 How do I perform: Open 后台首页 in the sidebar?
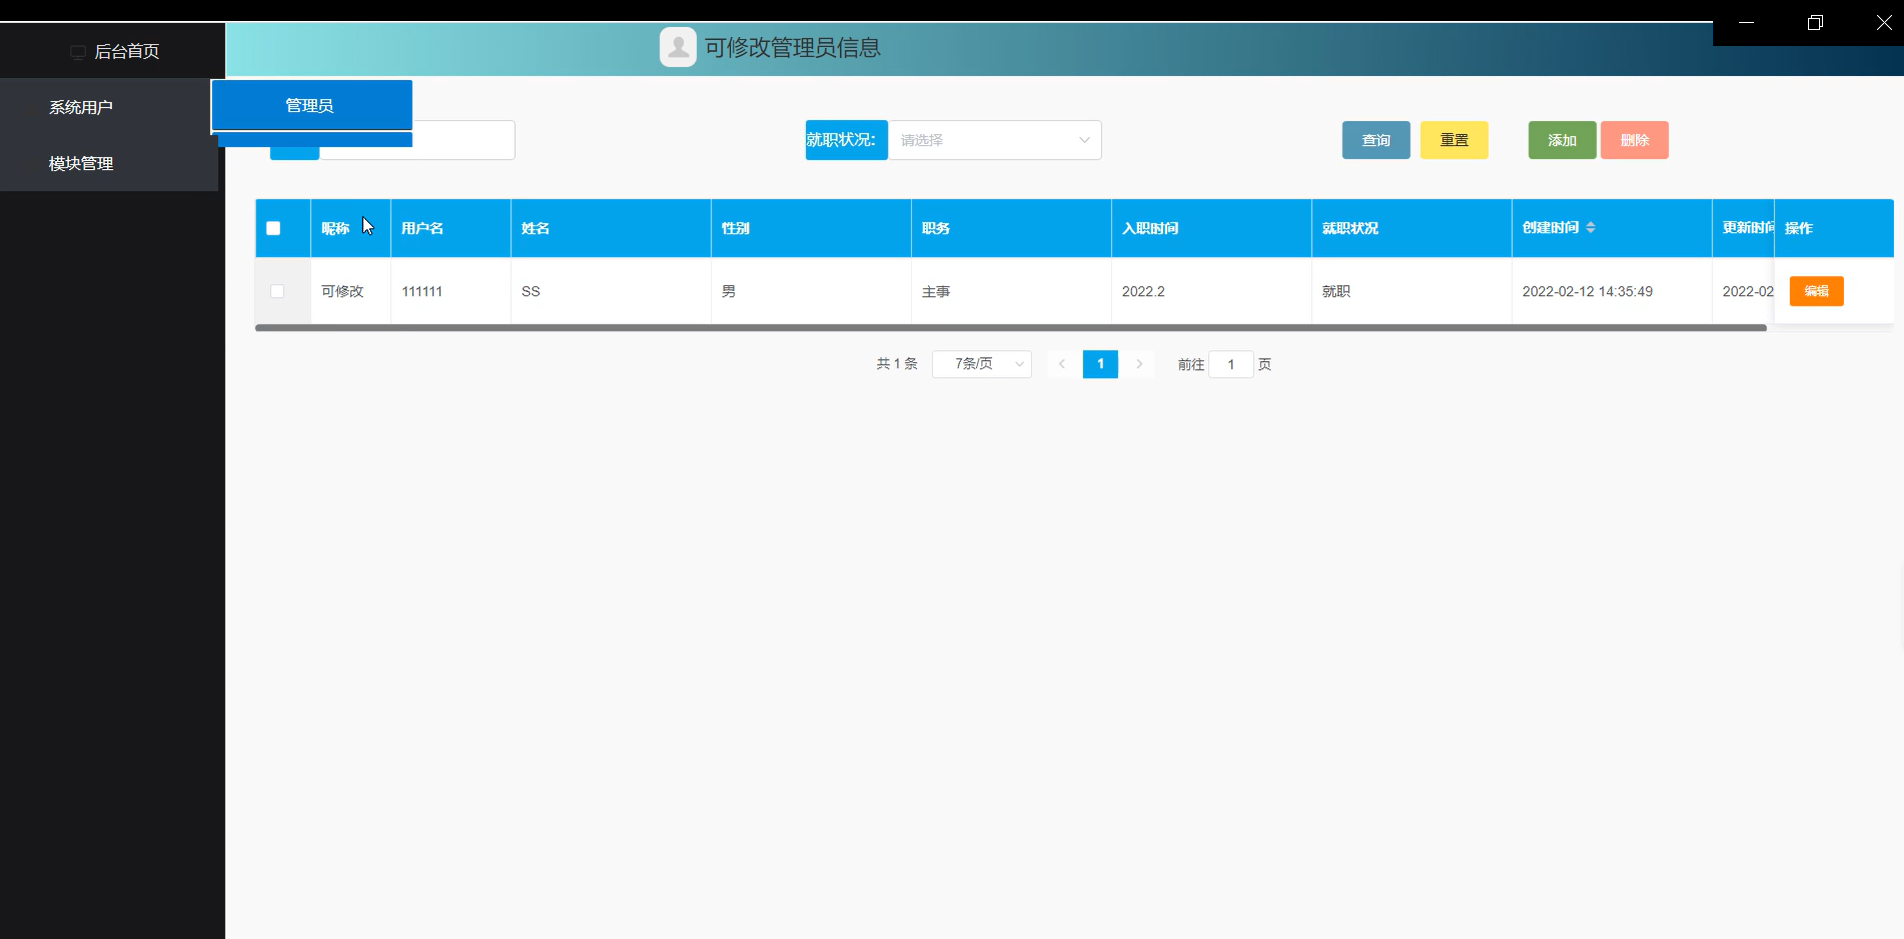click(x=112, y=51)
